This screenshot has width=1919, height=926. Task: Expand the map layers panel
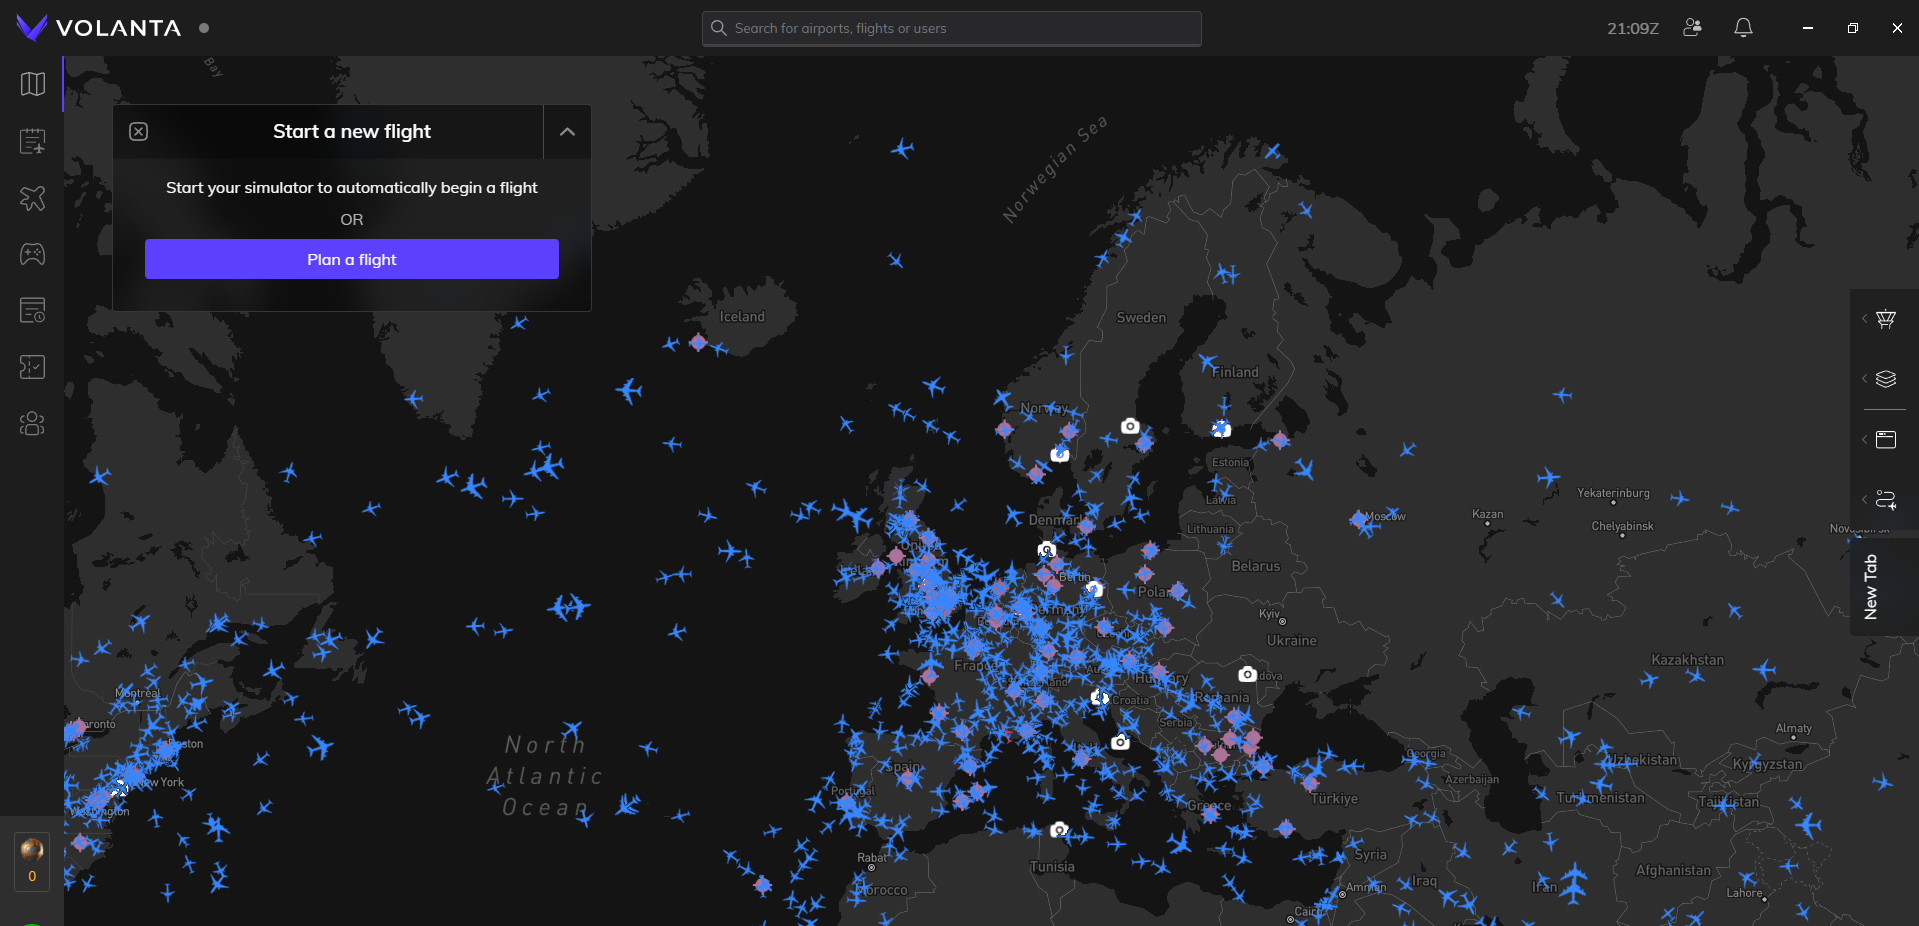pyautogui.click(x=1885, y=379)
